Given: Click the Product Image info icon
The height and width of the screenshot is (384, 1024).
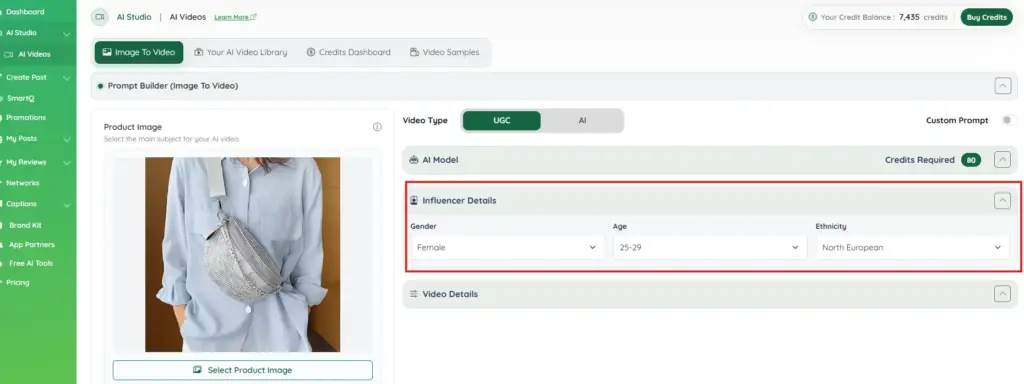Looking at the screenshot, I should coord(377,127).
